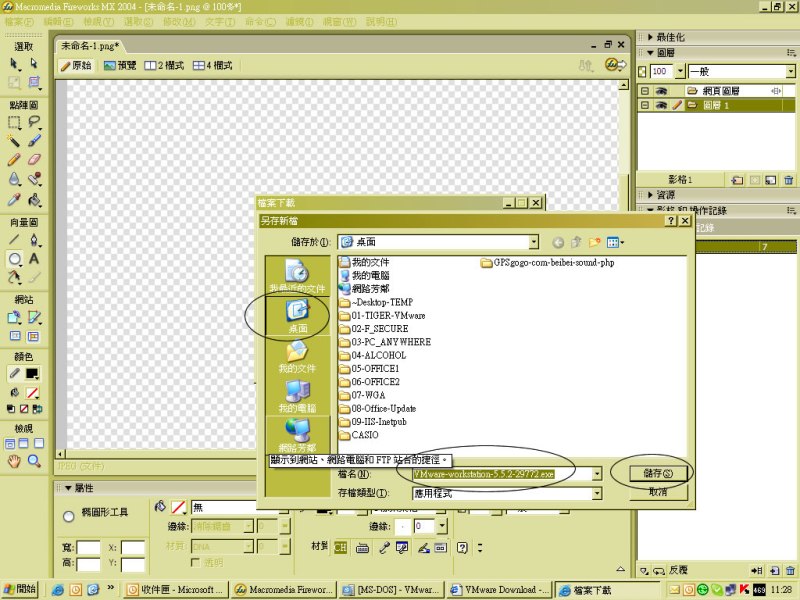Switch to full screen mode
This screenshot has width=800, height=600.
(39, 443)
